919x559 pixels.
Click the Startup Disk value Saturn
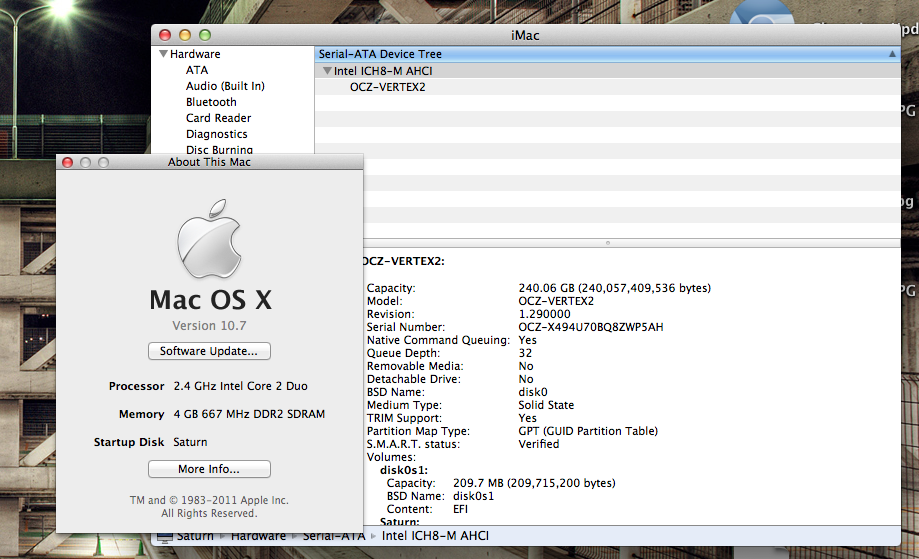[x=190, y=442]
